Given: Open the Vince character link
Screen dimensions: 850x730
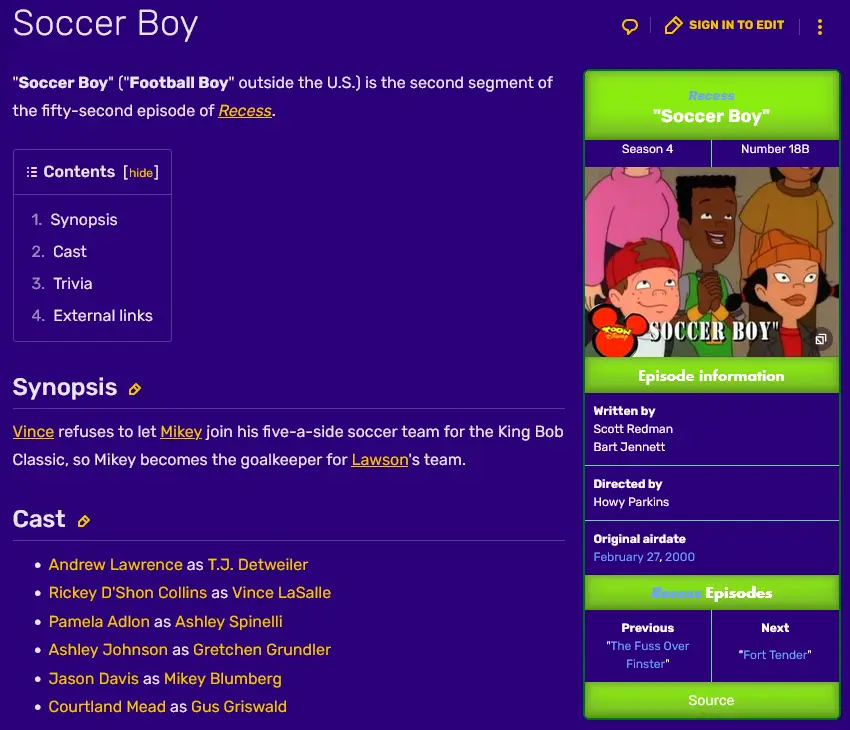Looking at the screenshot, I should pos(33,432).
